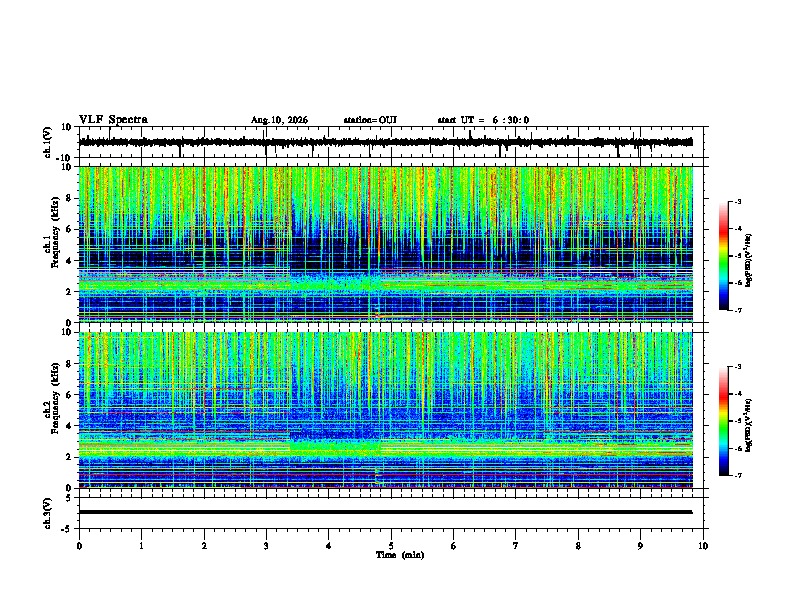792x612 pixels.
Task: Click the ch.2 spectrogram panel
Action: point(391,410)
